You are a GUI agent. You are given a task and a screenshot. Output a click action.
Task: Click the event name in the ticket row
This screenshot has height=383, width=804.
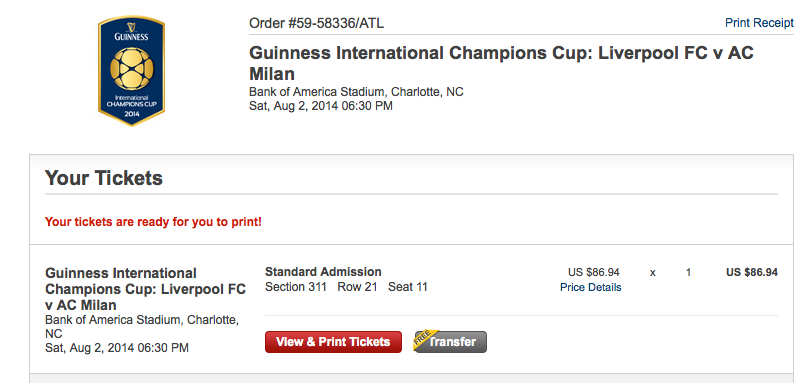pos(146,289)
